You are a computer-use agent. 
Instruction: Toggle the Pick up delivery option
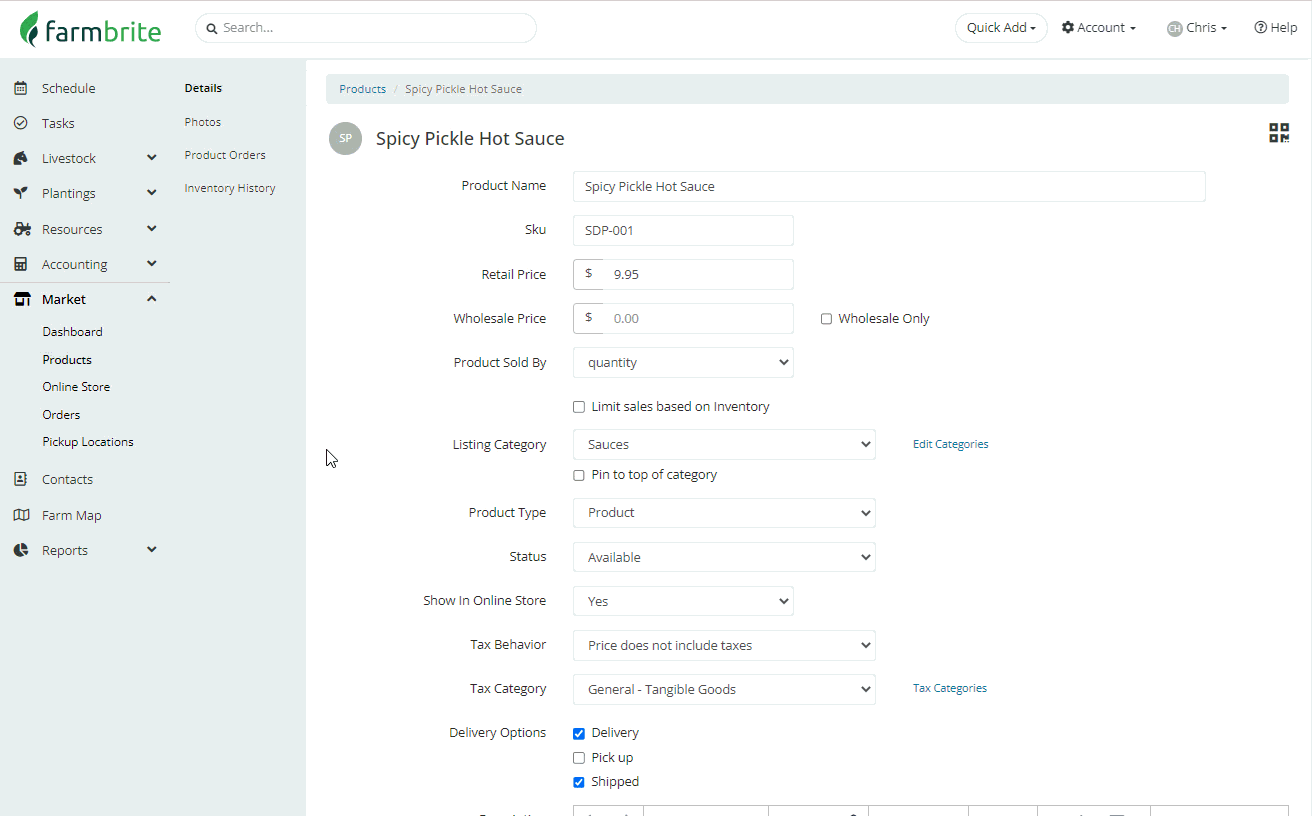coord(579,758)
